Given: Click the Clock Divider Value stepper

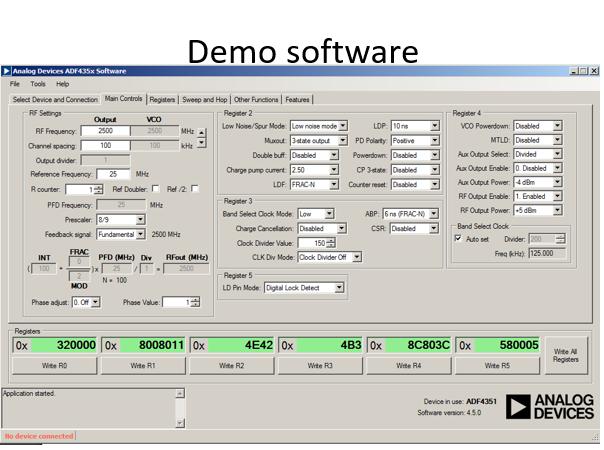Looking at the screenshot, I should pyautogui.click(x=331, y=243).
